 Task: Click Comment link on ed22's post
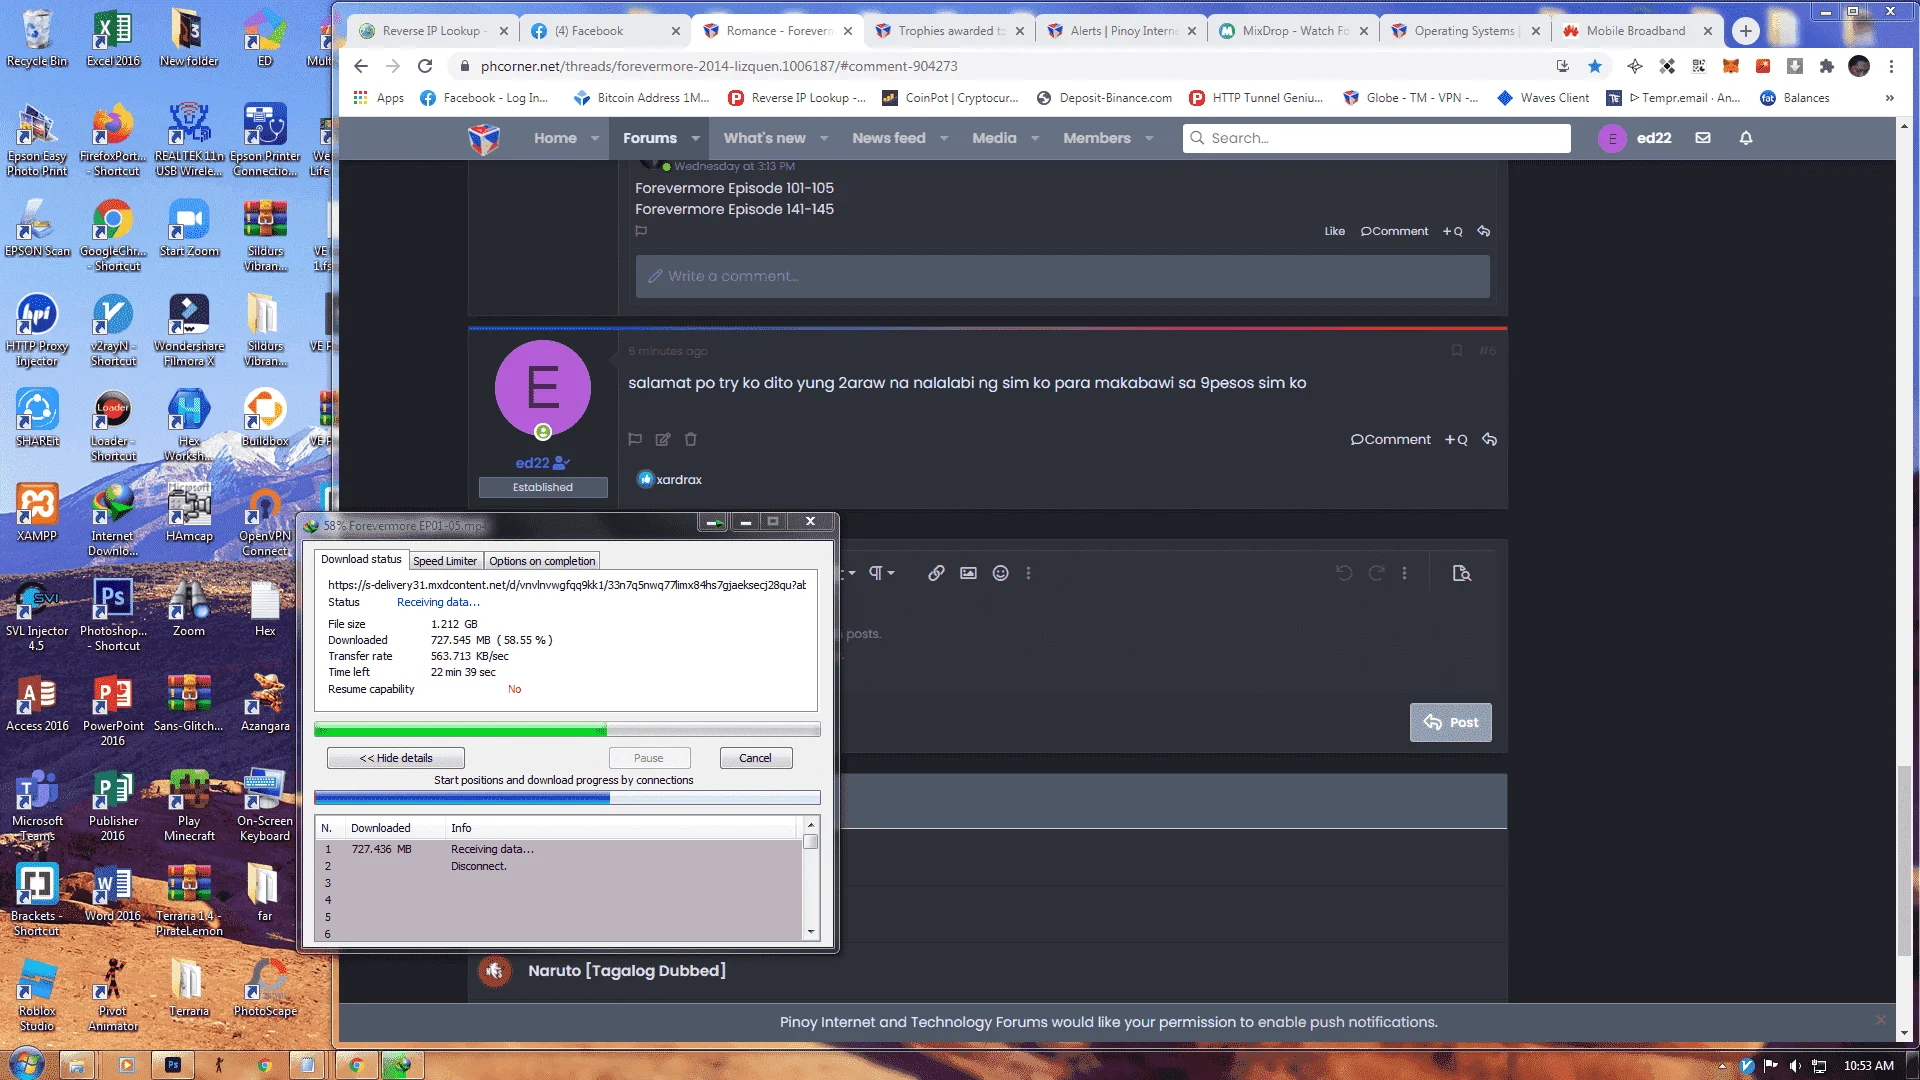1391,439
